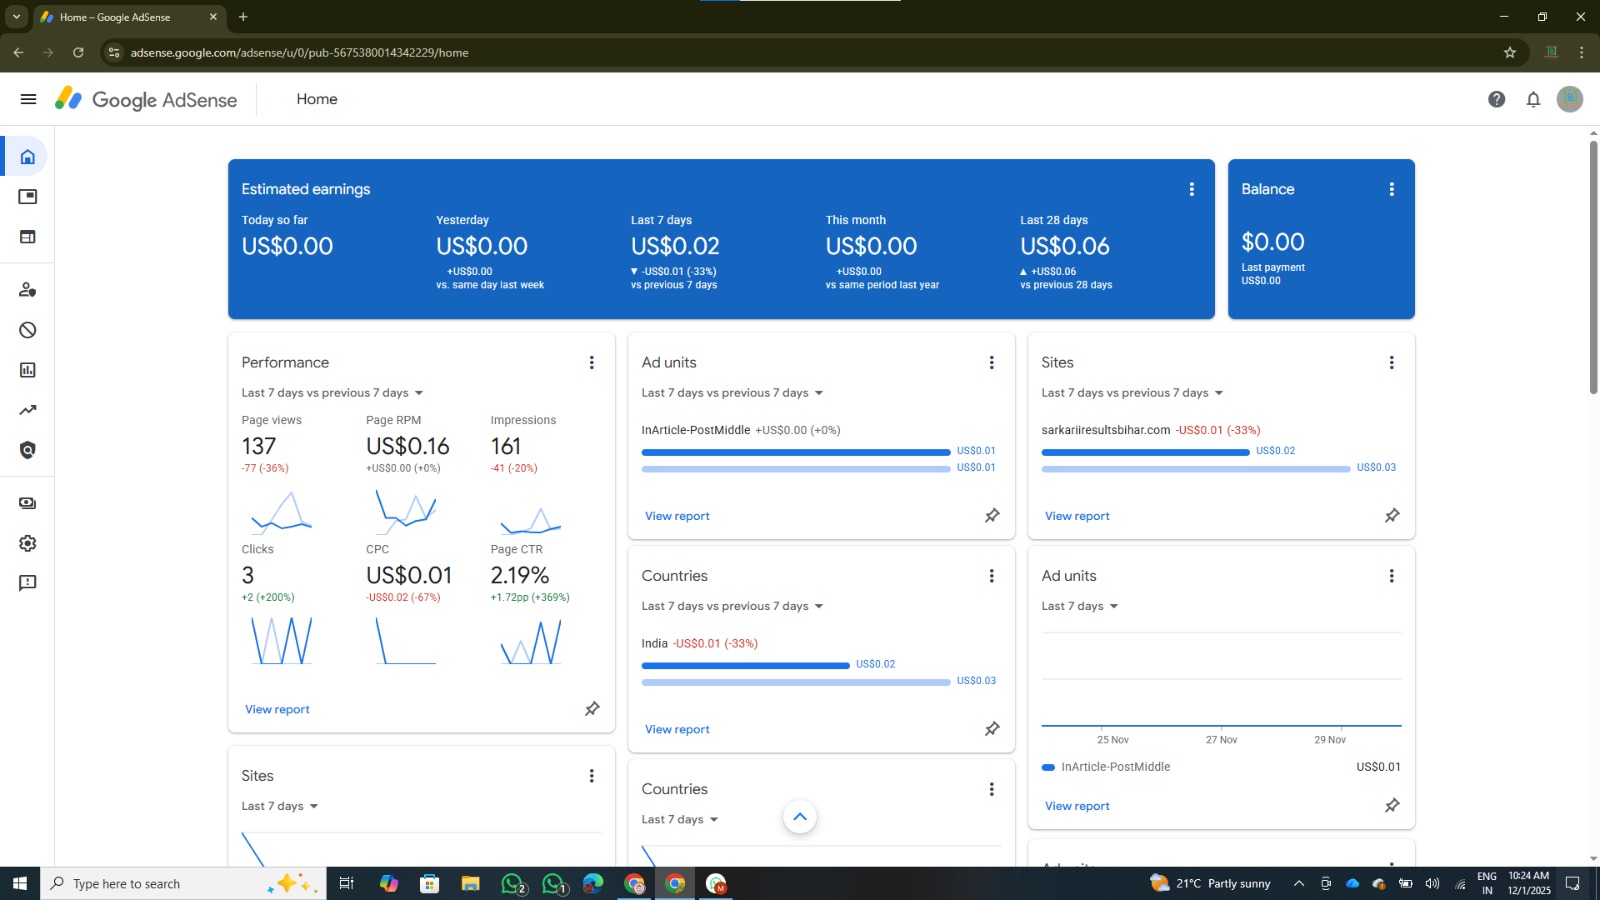Click the scroll-to-top arrow button
Viewport: 1600px width, 900px height.
click(x=800, y=817)
